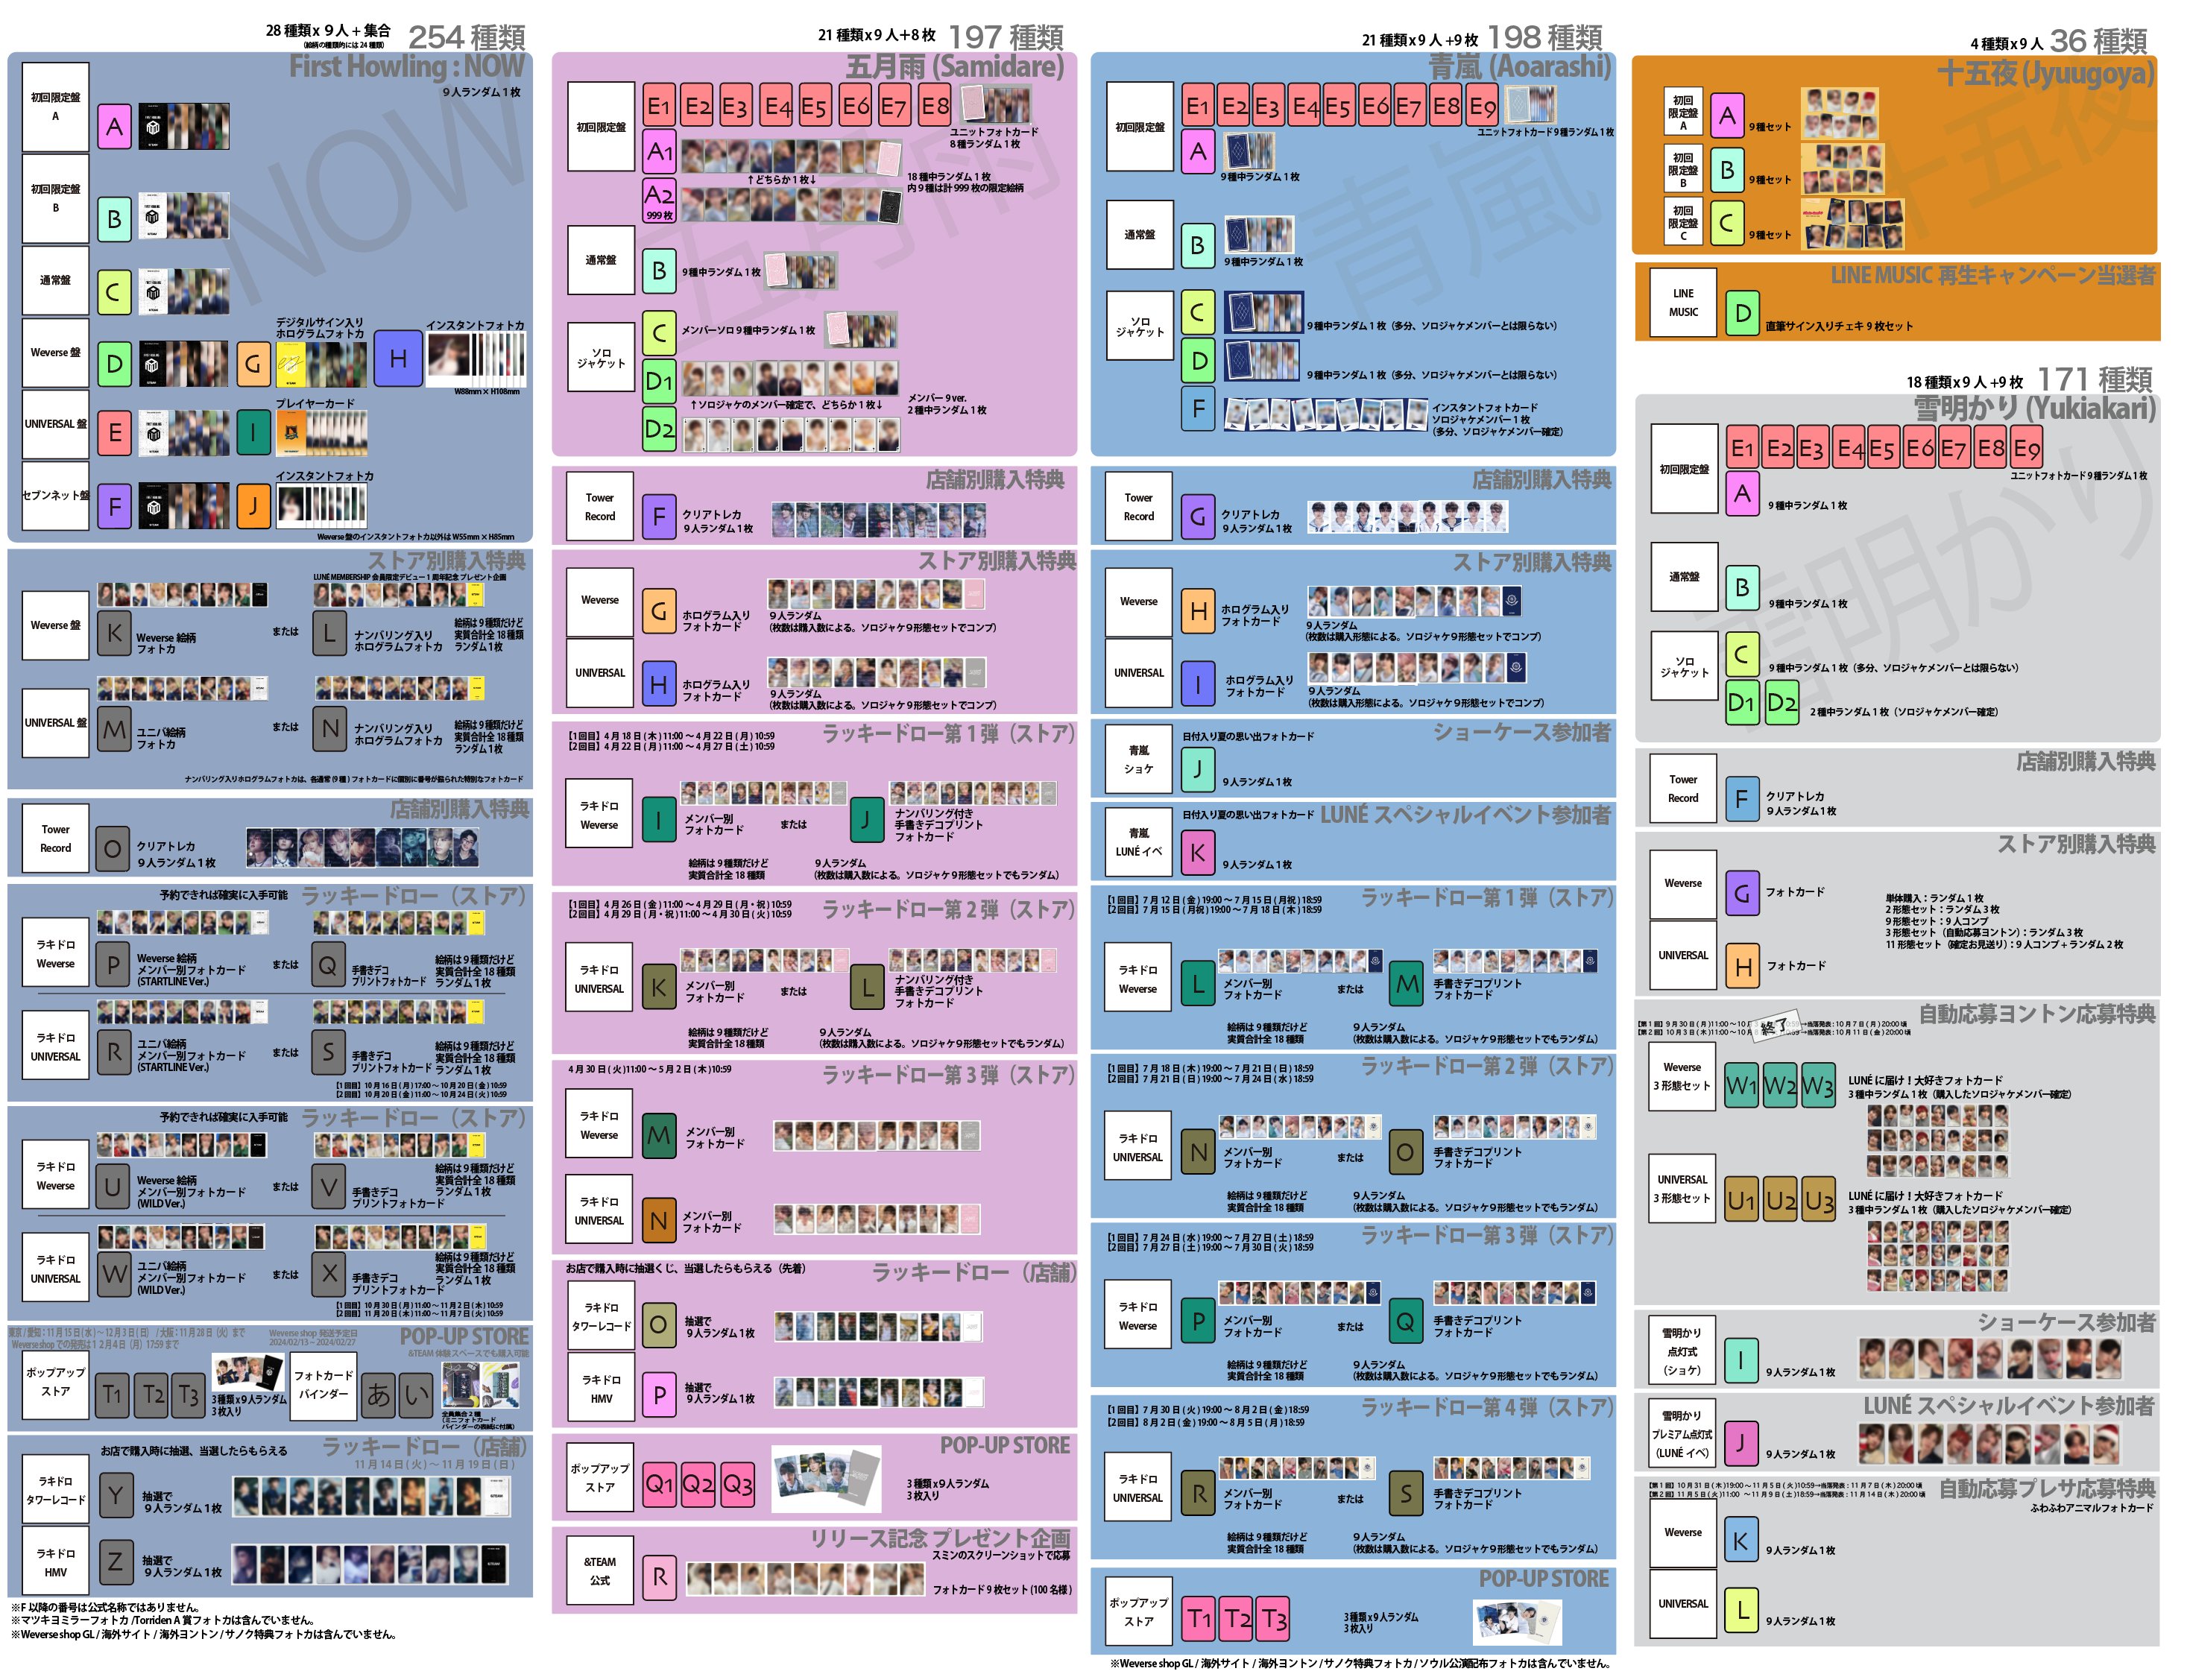Click the pink J badge for プレミアム点灯式
The height and width of the screenshot is (1680, 2187).
(x=1742, y=1442)
